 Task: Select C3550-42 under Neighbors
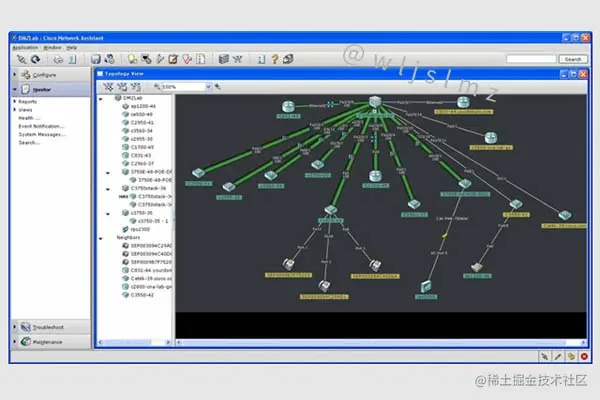[142, 295]
